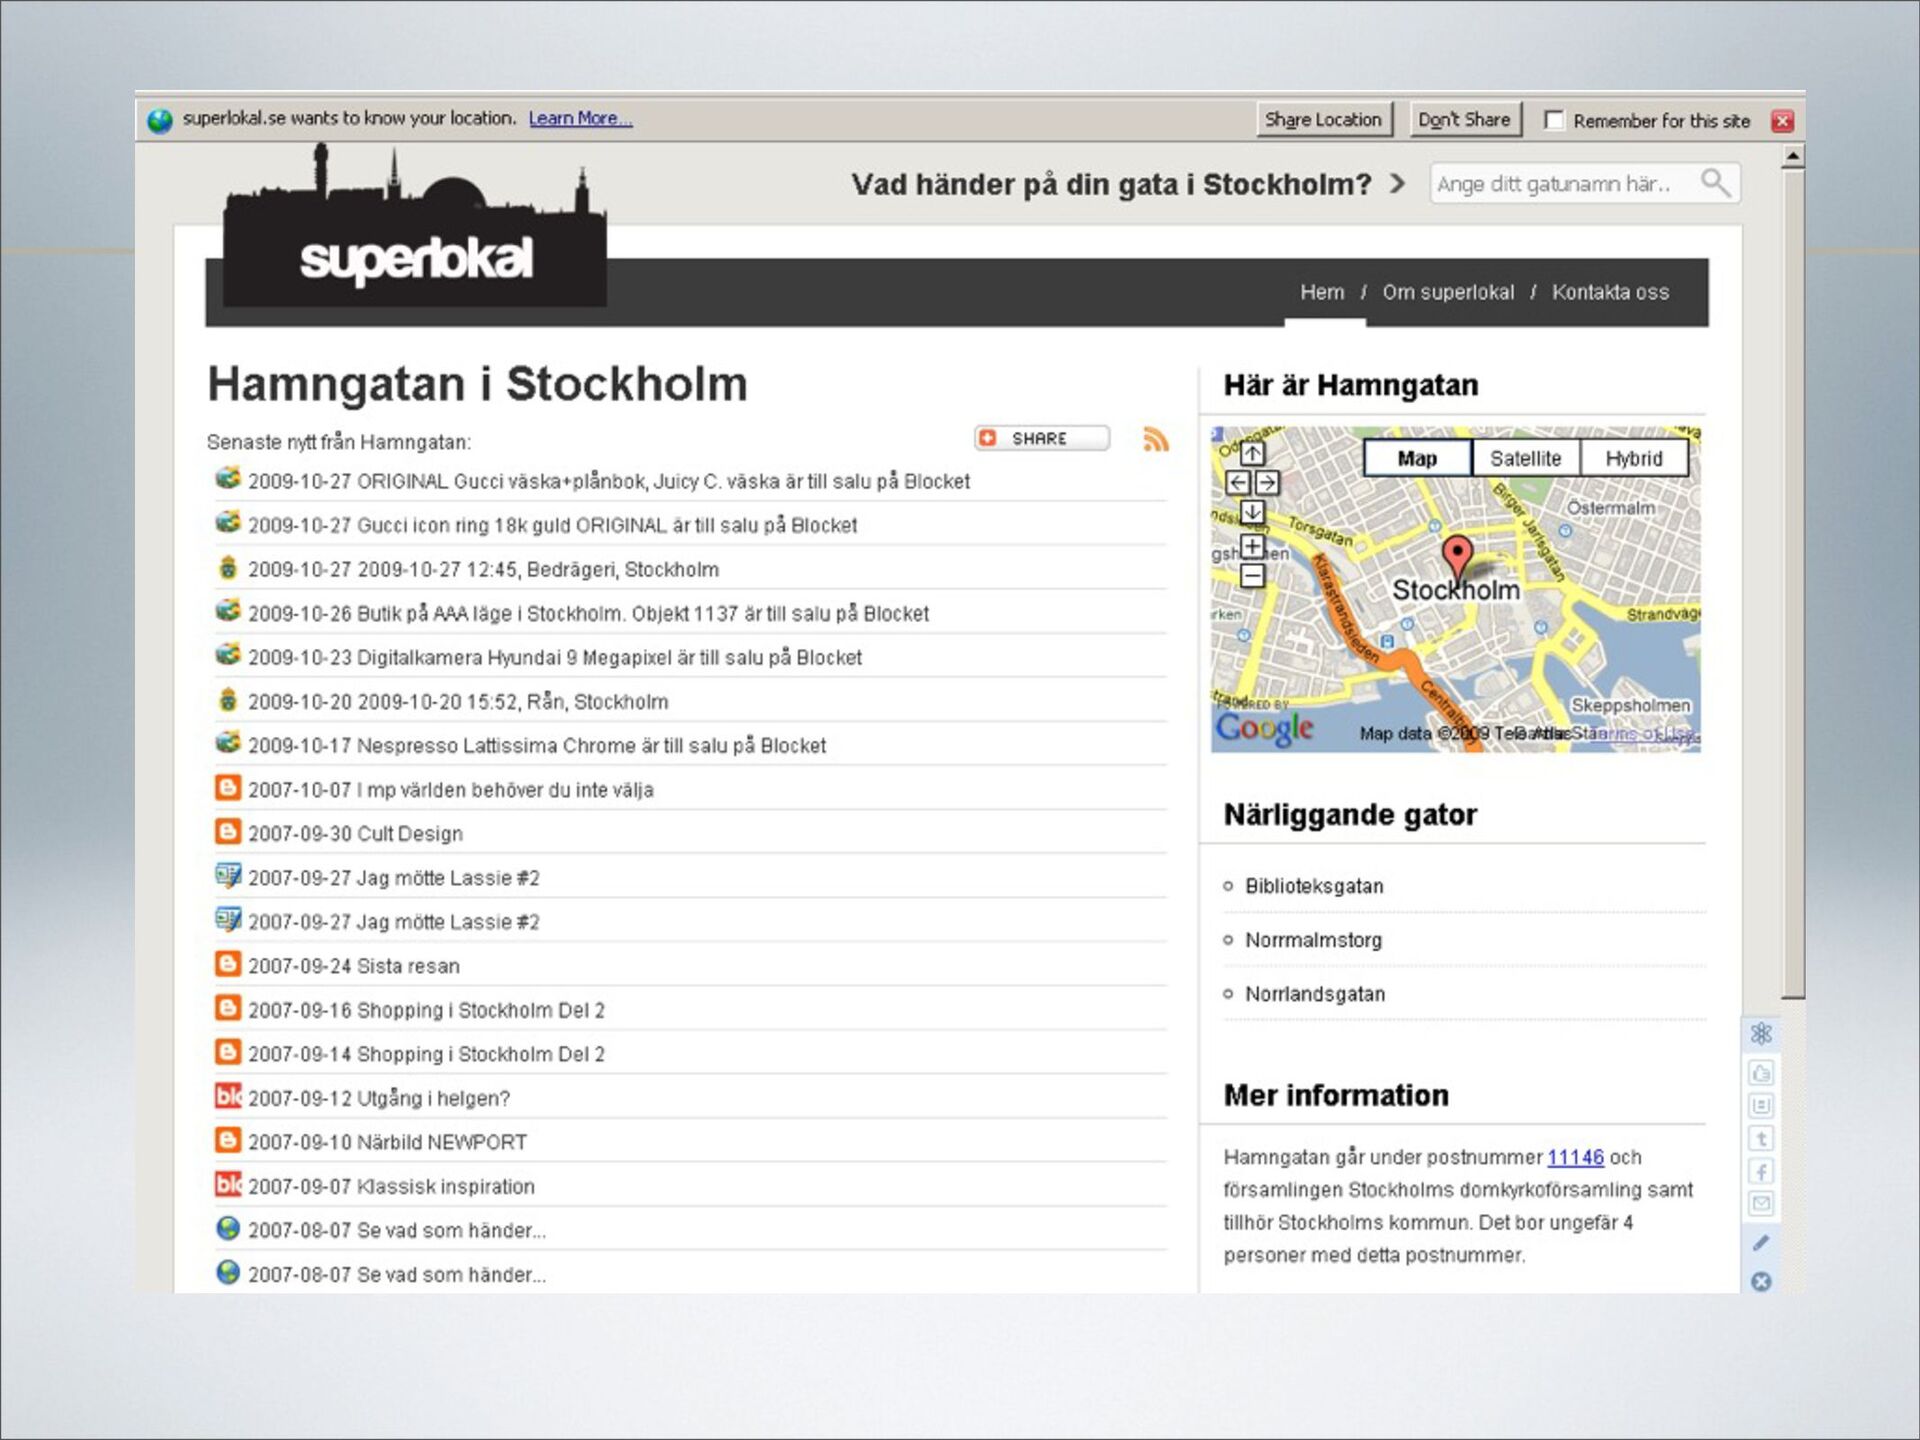Click the thumbs-up like icon in side toolbar
The height and width of the screenshot is (1440, 1920).
pyautogui.click(x=1761, y=1073)
